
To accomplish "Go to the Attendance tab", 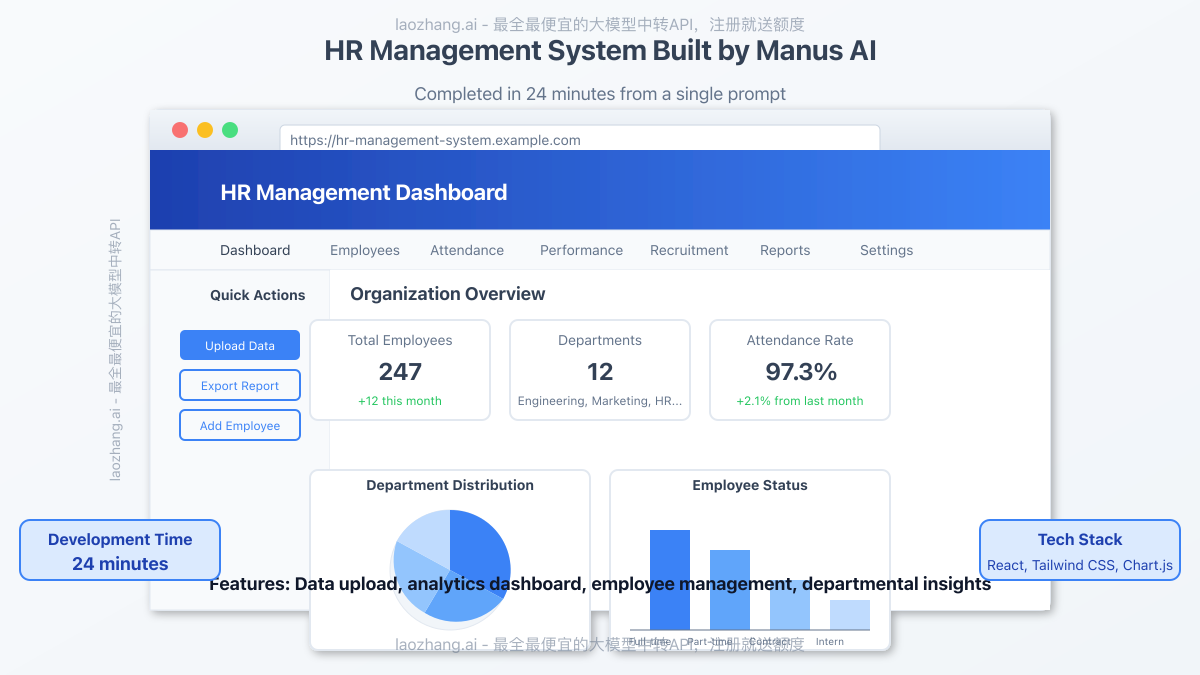I will [467, 250].
